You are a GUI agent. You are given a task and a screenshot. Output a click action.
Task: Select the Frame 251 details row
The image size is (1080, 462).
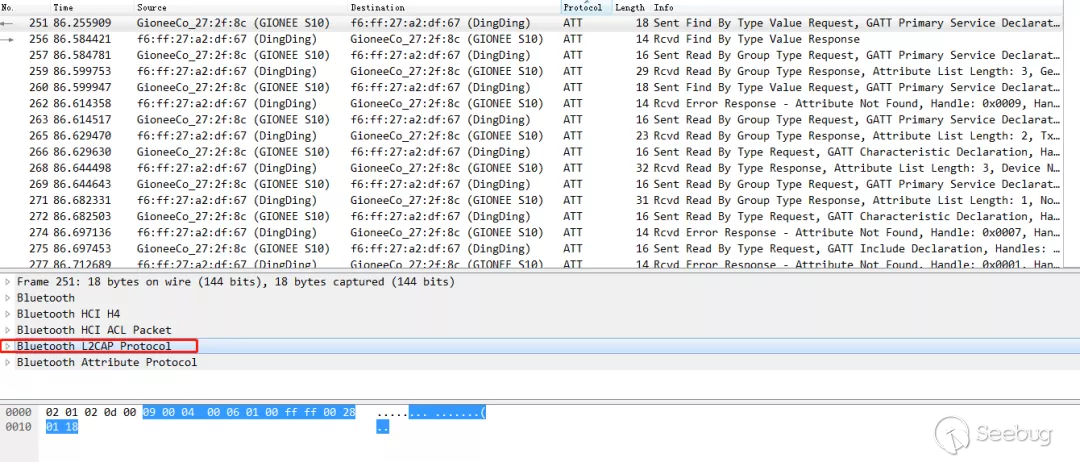pyautogui.click(x=540, y=282)
